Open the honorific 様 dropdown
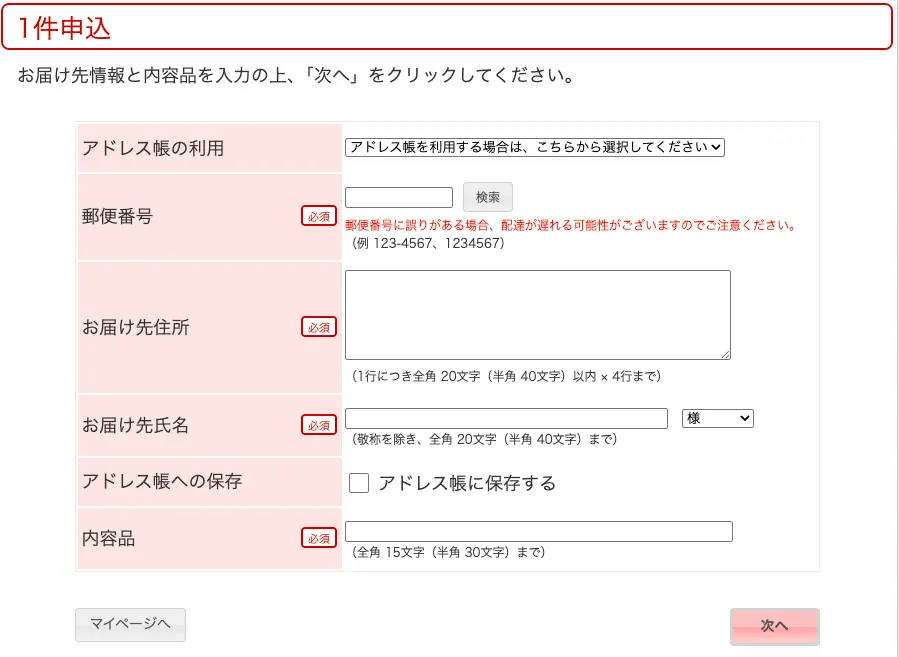Viewport: 899px width, 657px height. click(718, 418)
